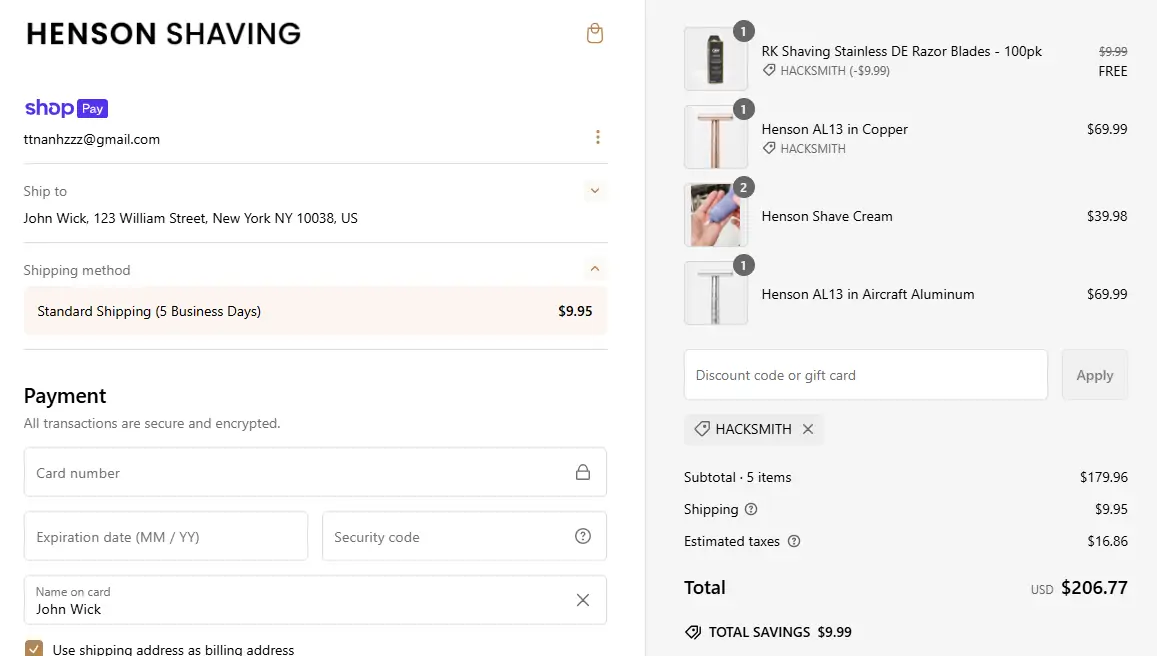Click the Shop Pay badge

click(x=66, y=107)
